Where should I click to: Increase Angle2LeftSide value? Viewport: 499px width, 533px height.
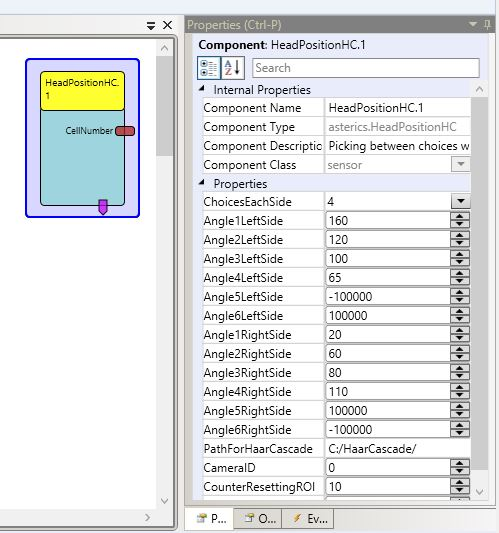click(460, 235)
